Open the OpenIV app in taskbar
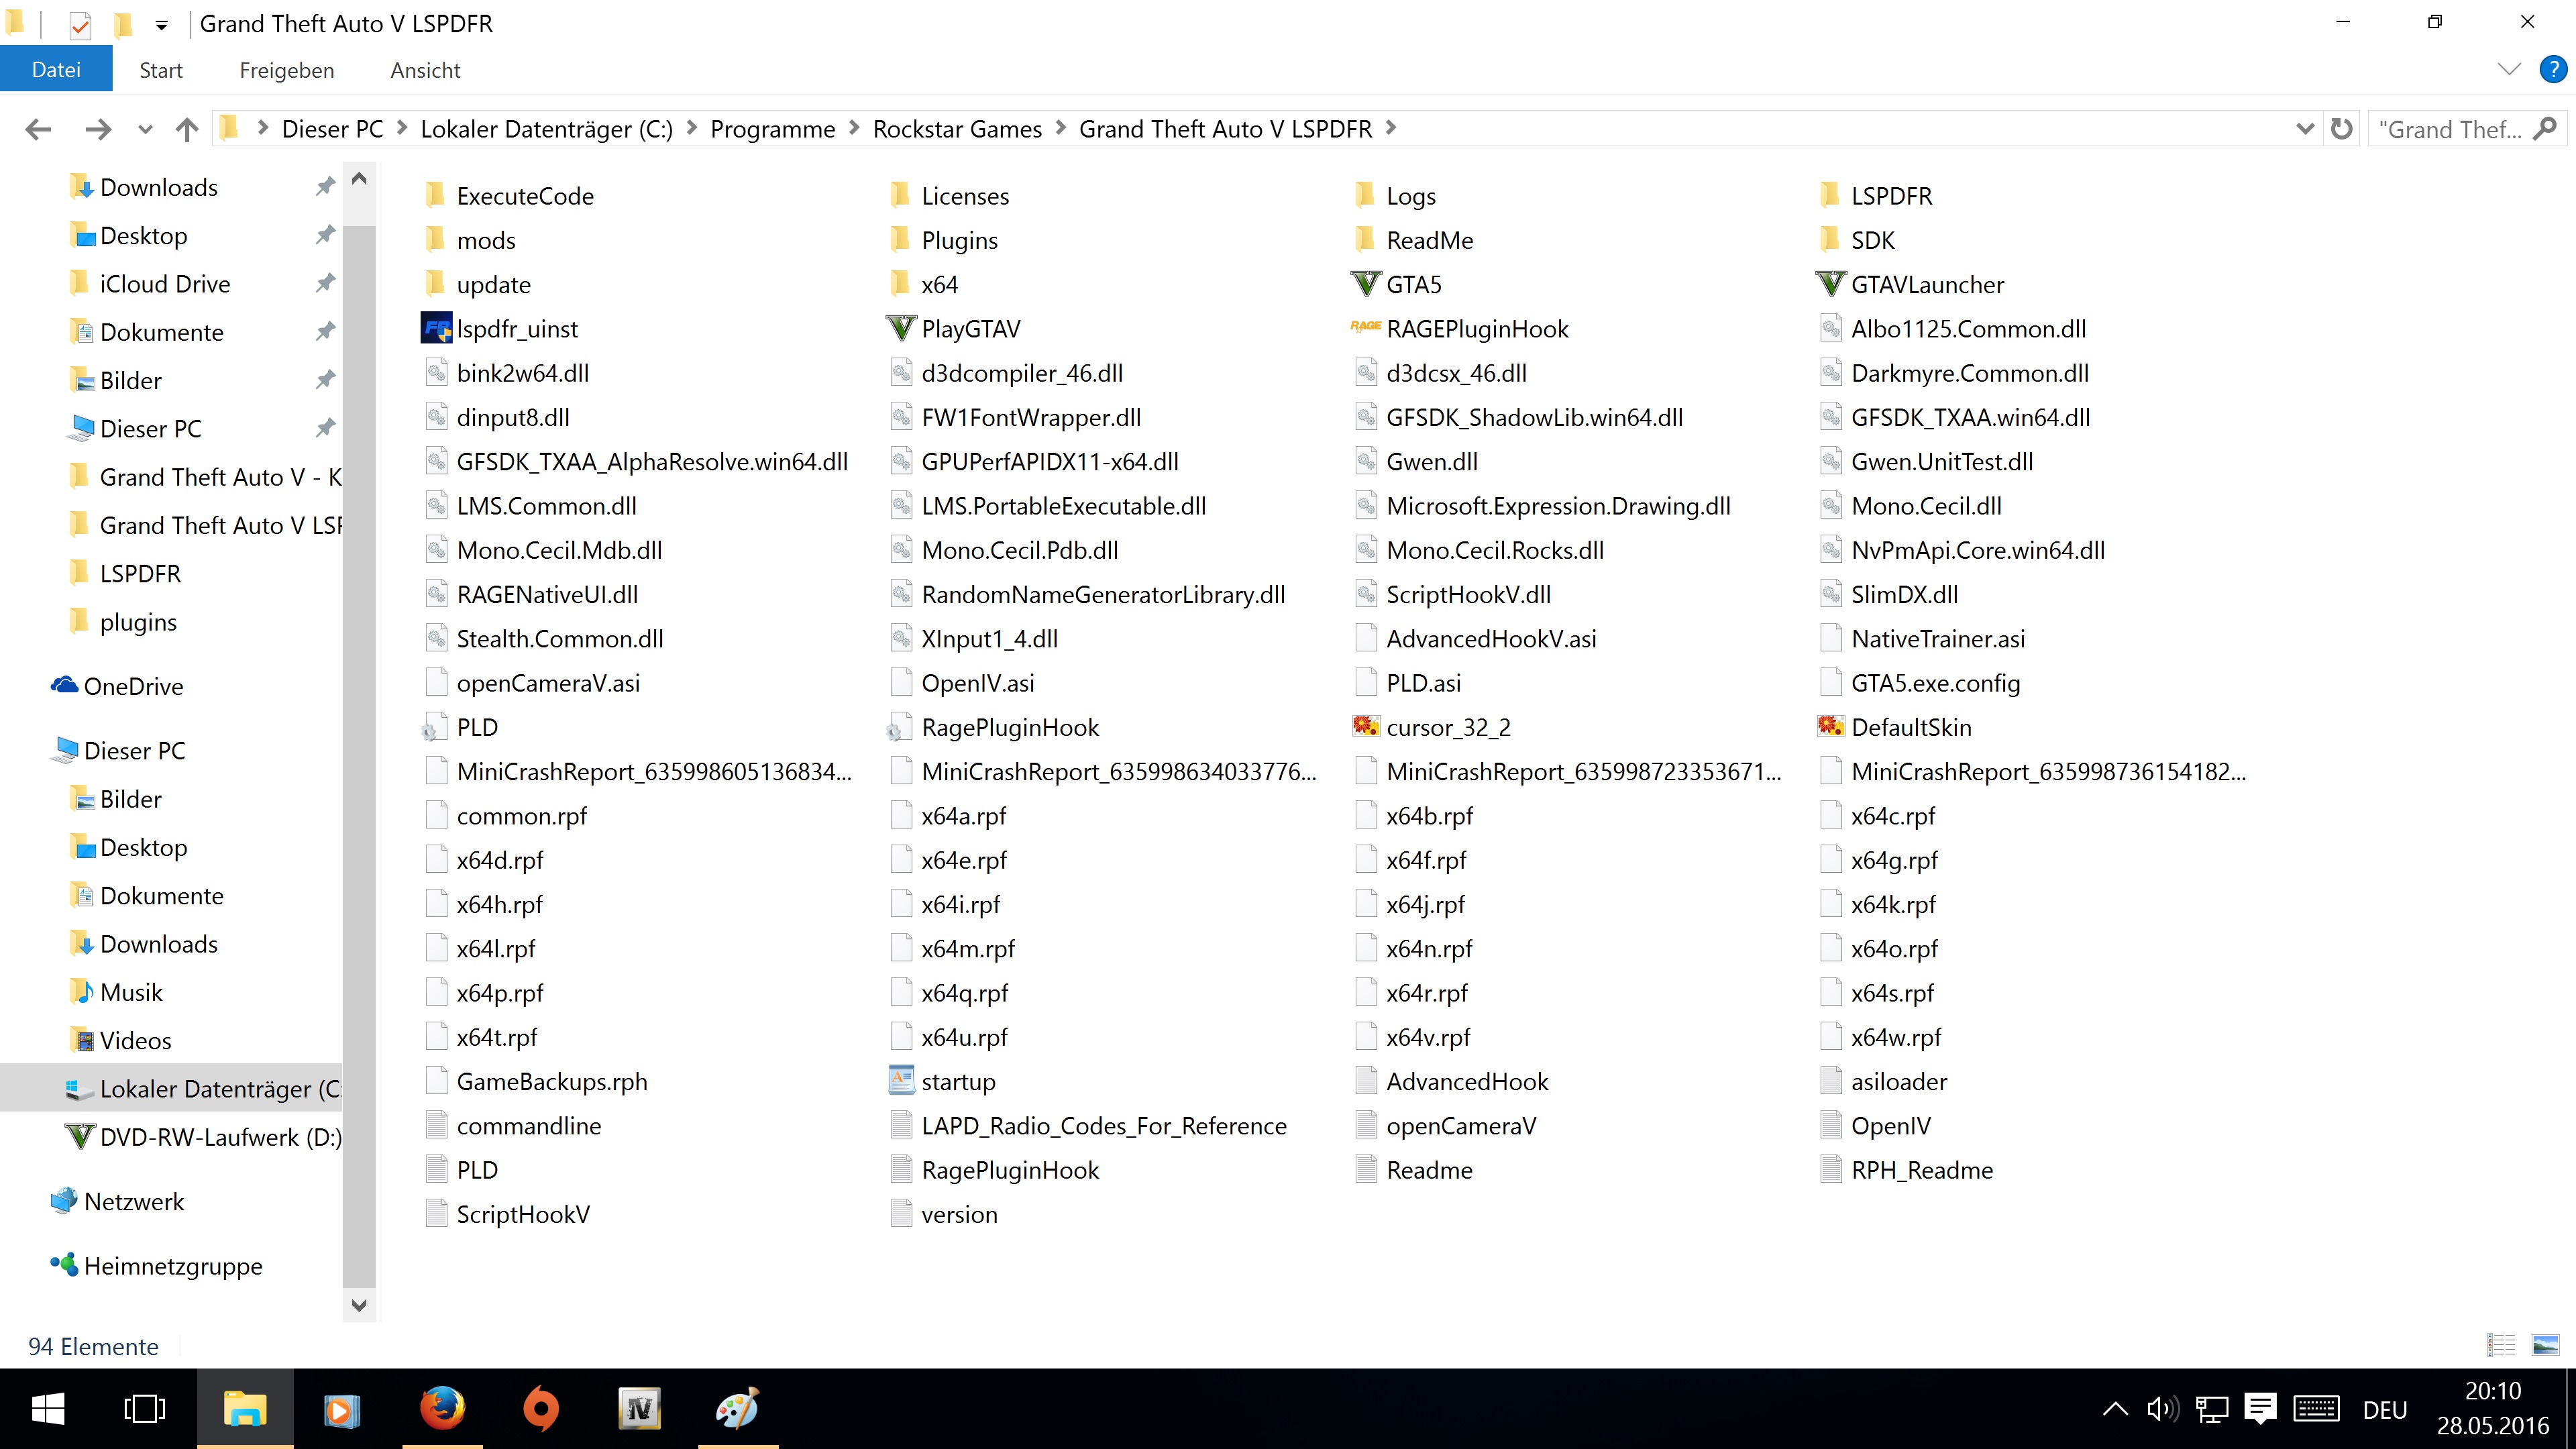 pyautogui.click(x=639, y=1409)
